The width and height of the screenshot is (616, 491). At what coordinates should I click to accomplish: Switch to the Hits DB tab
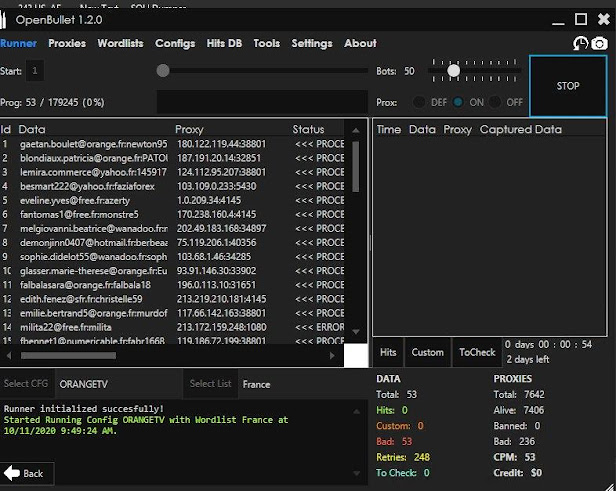[x=224, y=43]
